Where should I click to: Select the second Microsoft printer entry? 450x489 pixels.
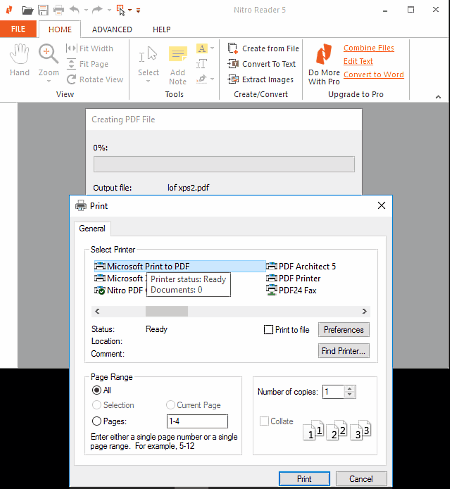(120, 278)
